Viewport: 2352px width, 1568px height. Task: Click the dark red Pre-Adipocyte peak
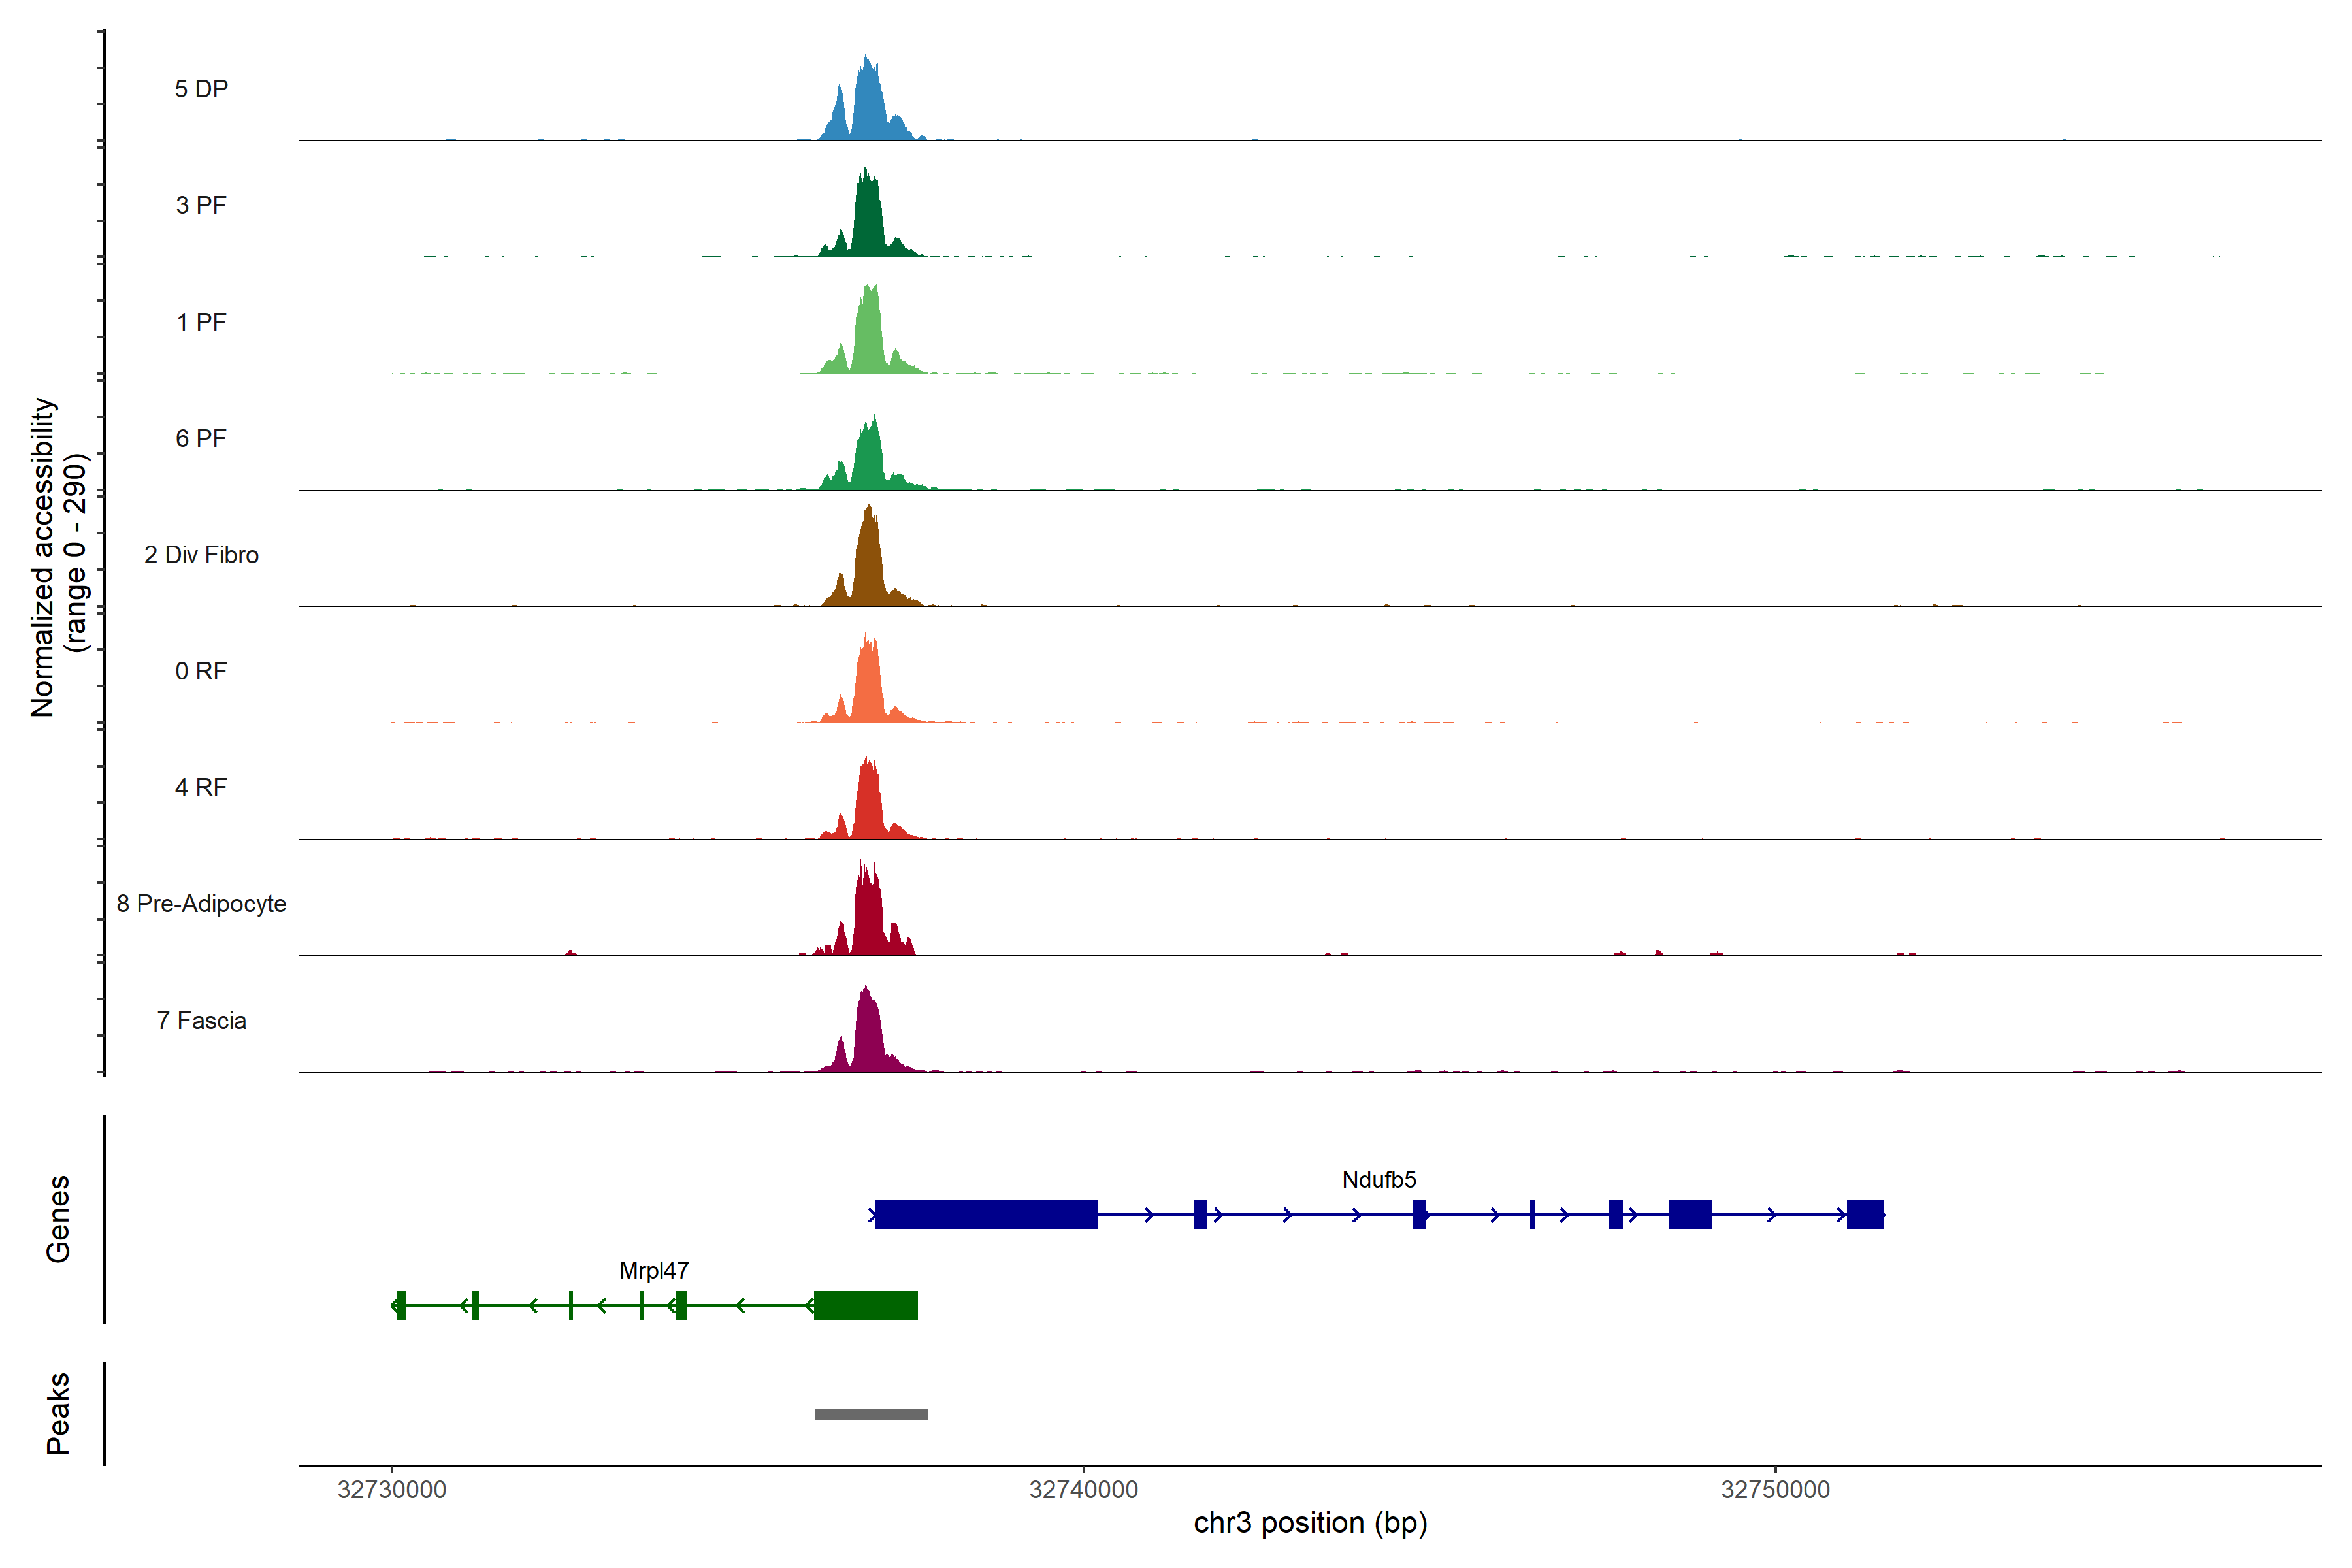click(868, 915)
